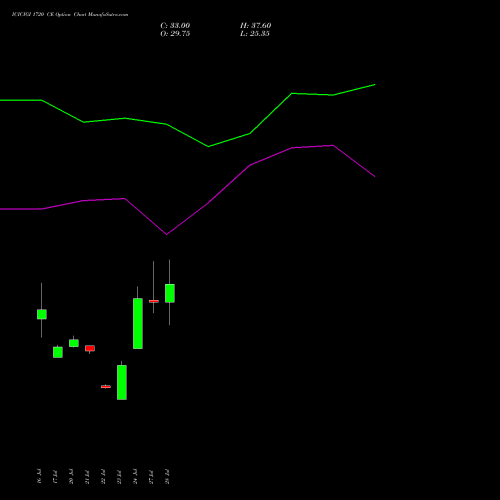Click the red candle above 21 Jul
The height and width of the screenshot is (500, 500).
tap(90, 348)
